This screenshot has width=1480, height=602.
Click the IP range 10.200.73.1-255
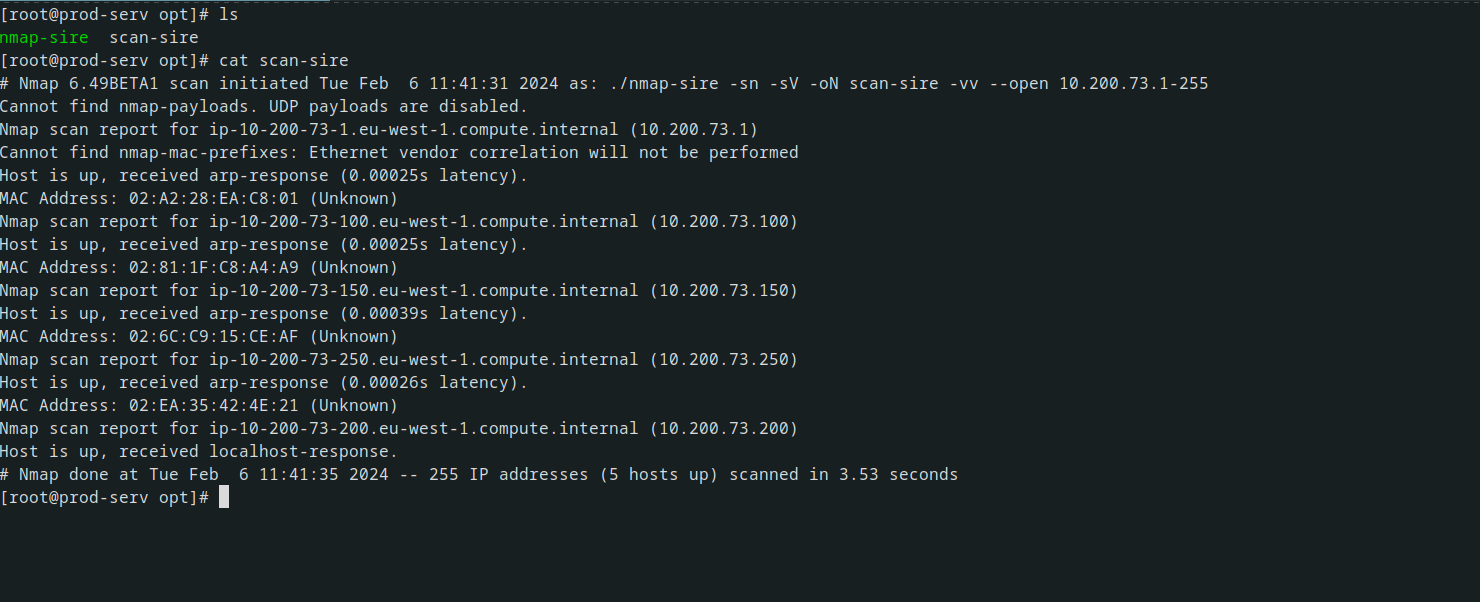pos(1134,84)
